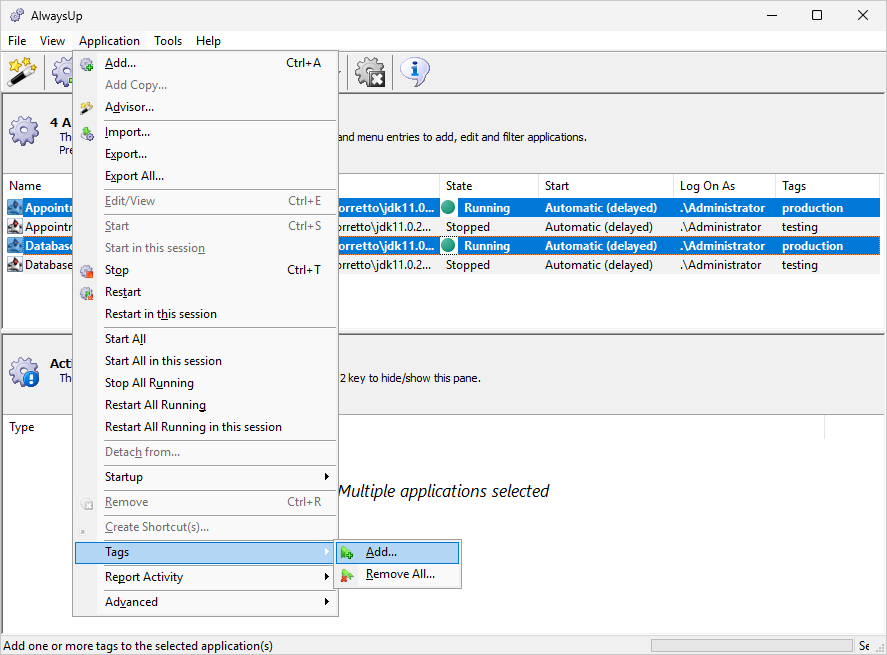Select the Stop All Running entry

(206, 383)
